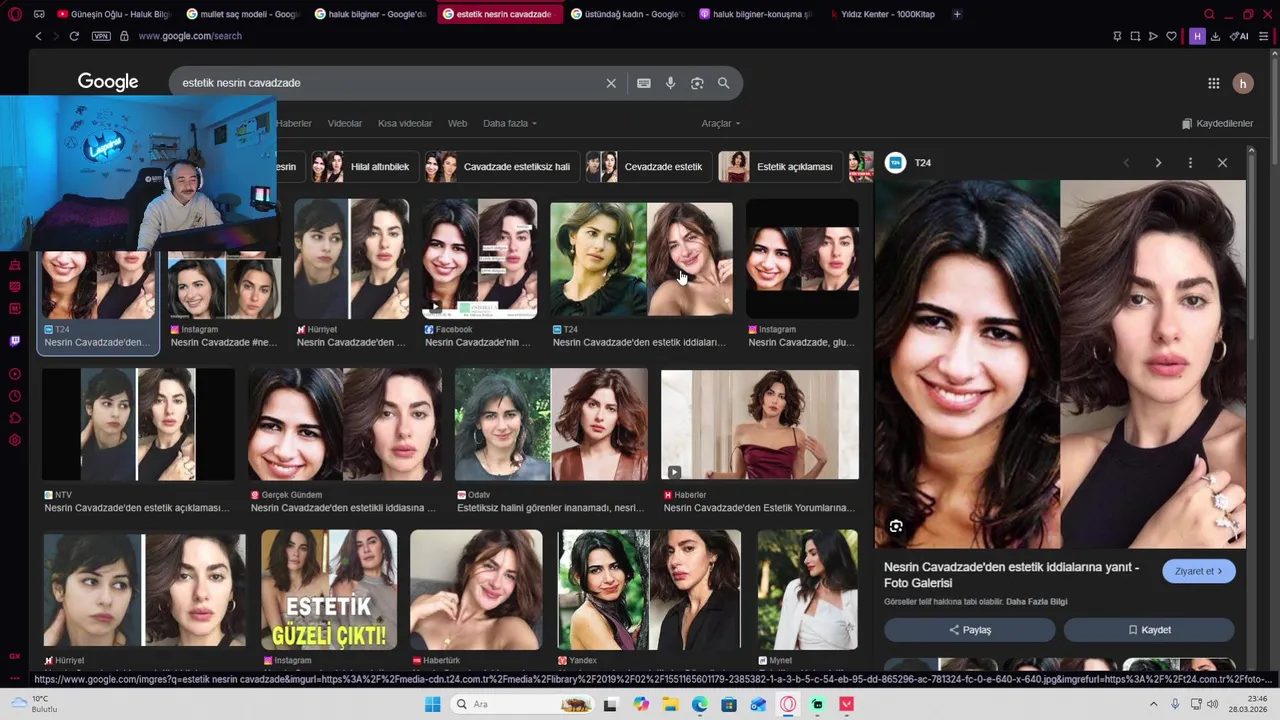Screen dimensions: 1280x720
Task: Start voice search with microphone icon
Action: [x=670, y=83]
